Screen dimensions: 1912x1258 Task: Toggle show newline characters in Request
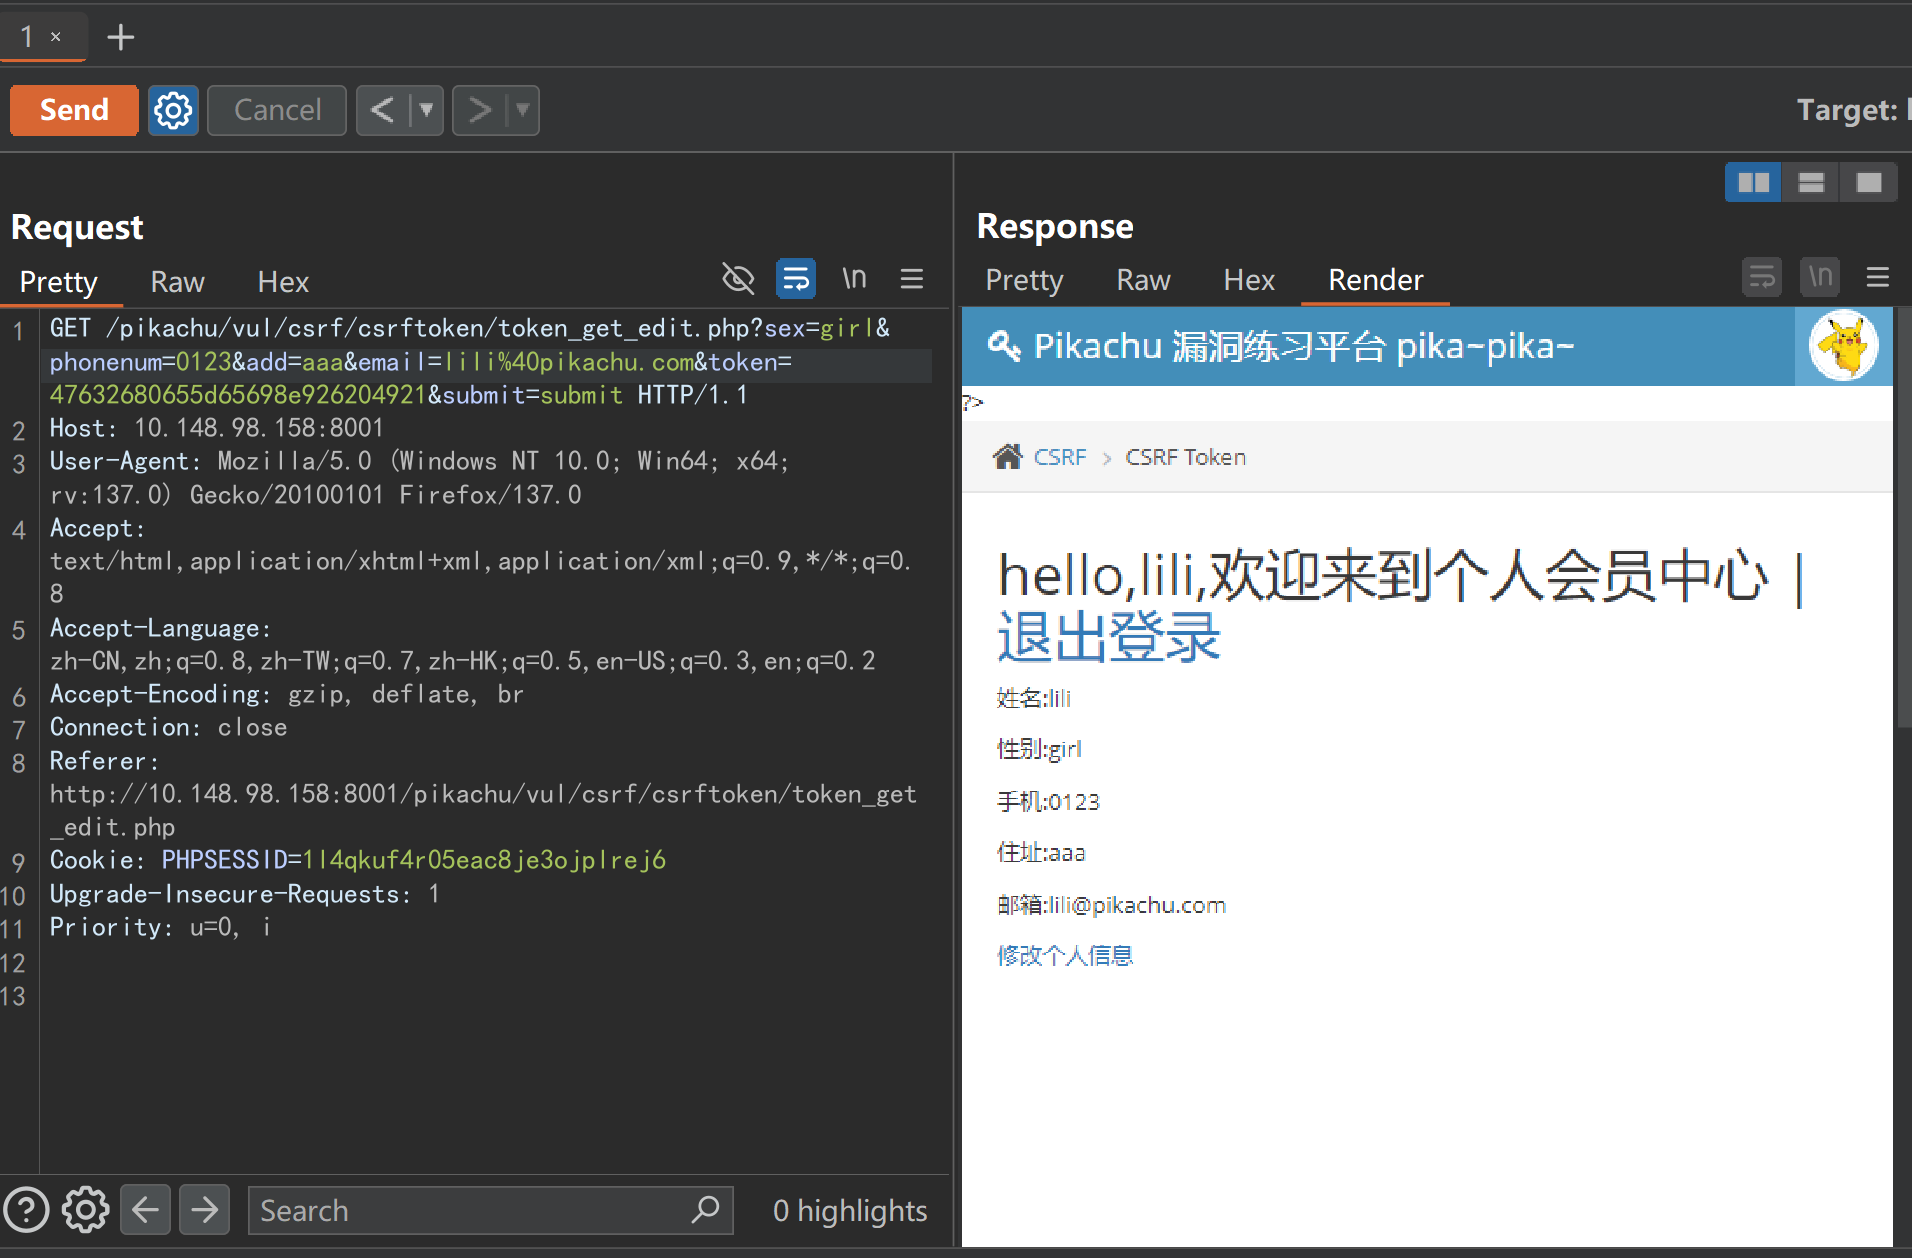pos(853,279)
